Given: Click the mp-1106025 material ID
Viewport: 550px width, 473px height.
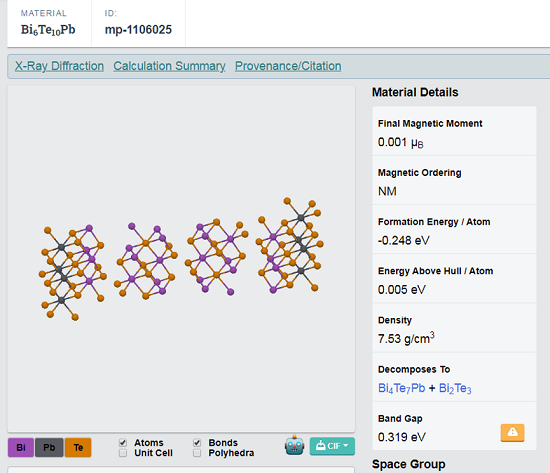Looking at the screenshot, I should coord(138,29).
